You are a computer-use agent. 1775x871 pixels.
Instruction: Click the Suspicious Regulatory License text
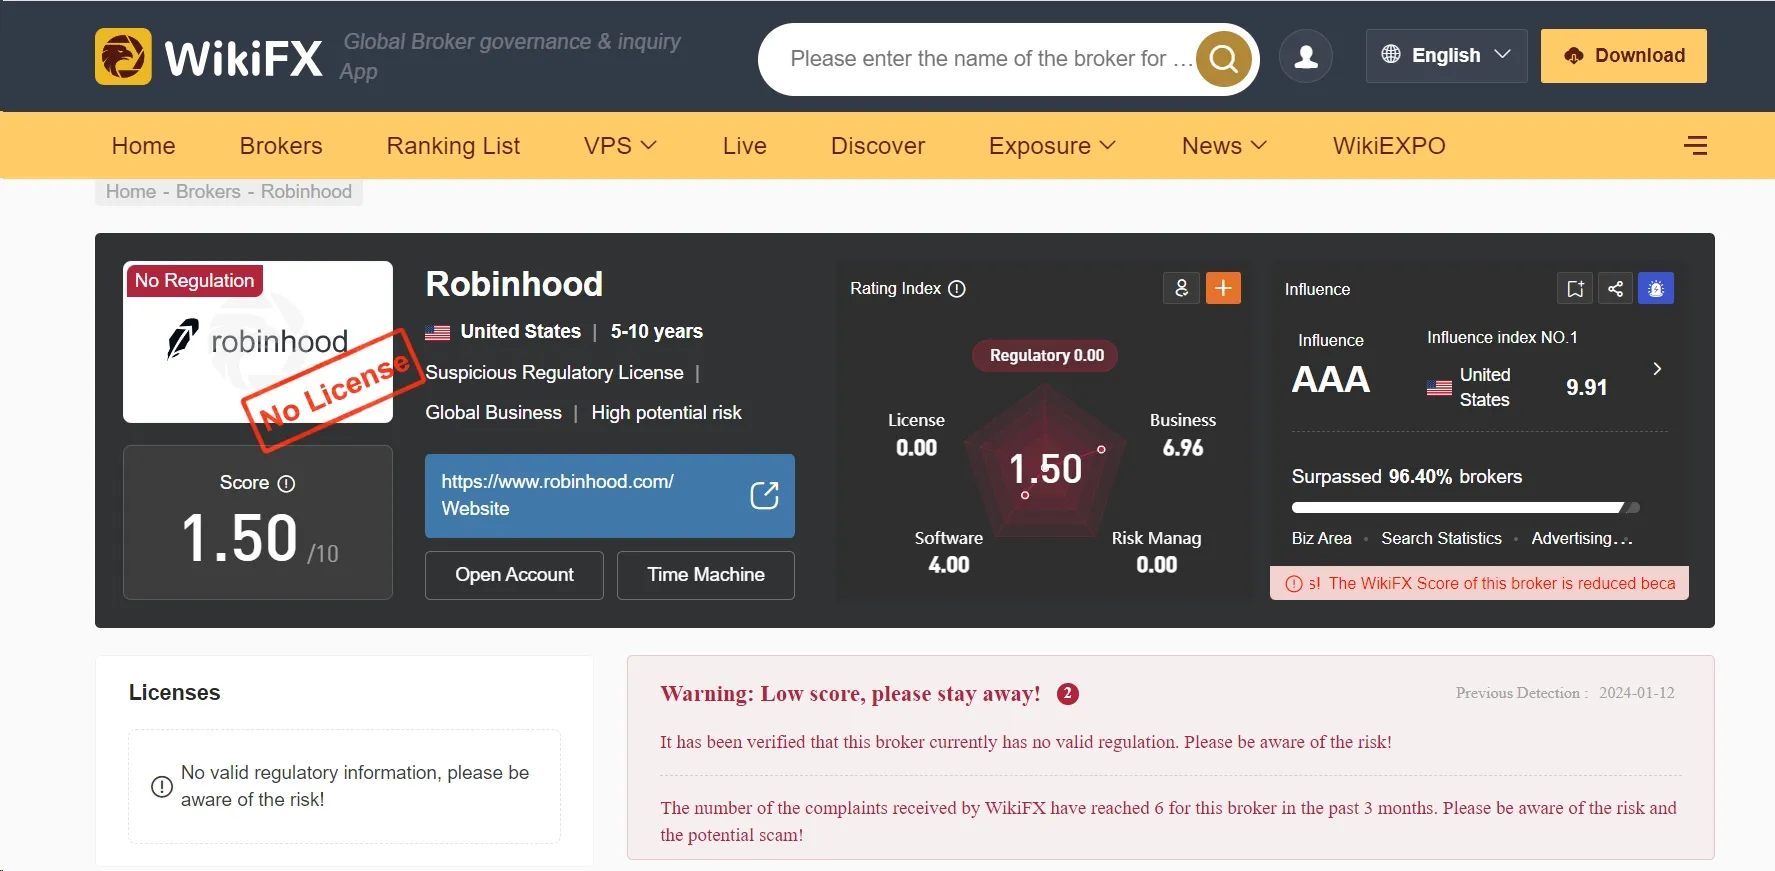555,373
